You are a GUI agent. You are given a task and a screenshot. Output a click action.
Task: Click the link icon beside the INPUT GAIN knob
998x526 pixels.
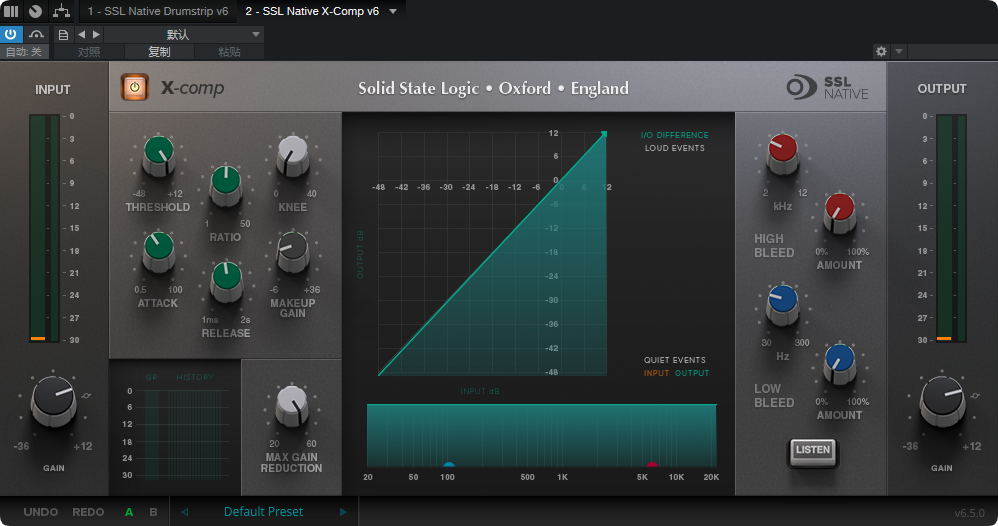point(87,395)
